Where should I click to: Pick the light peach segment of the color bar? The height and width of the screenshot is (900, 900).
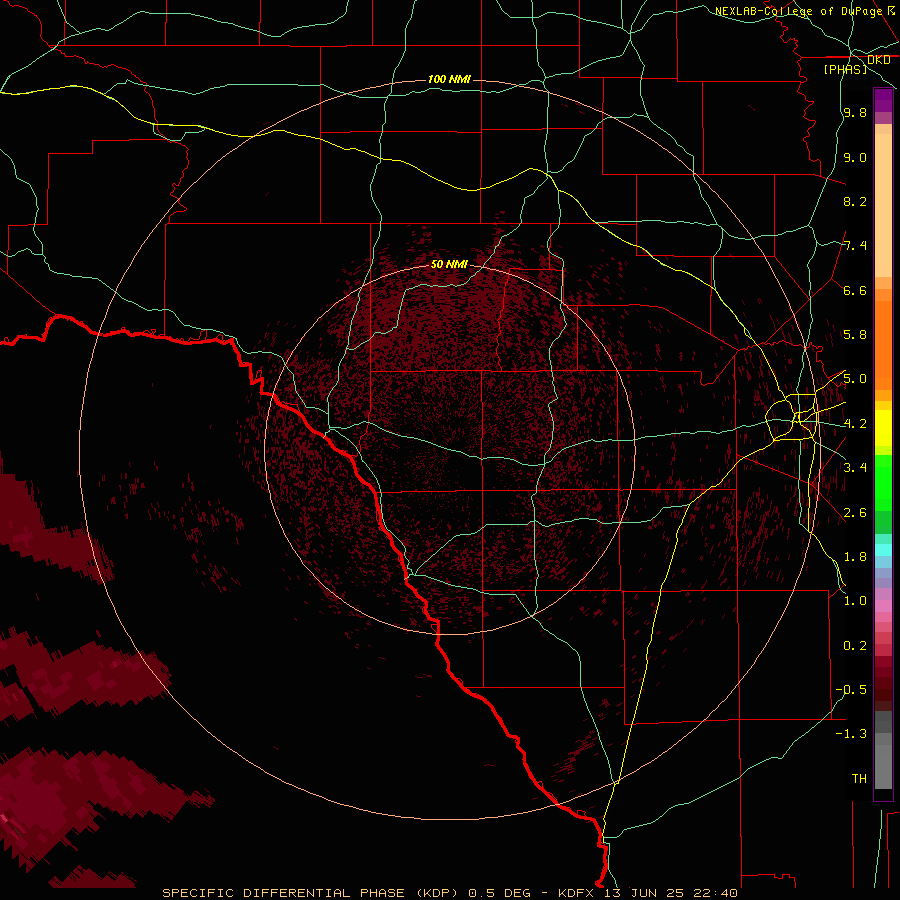(x=883, y=205)
